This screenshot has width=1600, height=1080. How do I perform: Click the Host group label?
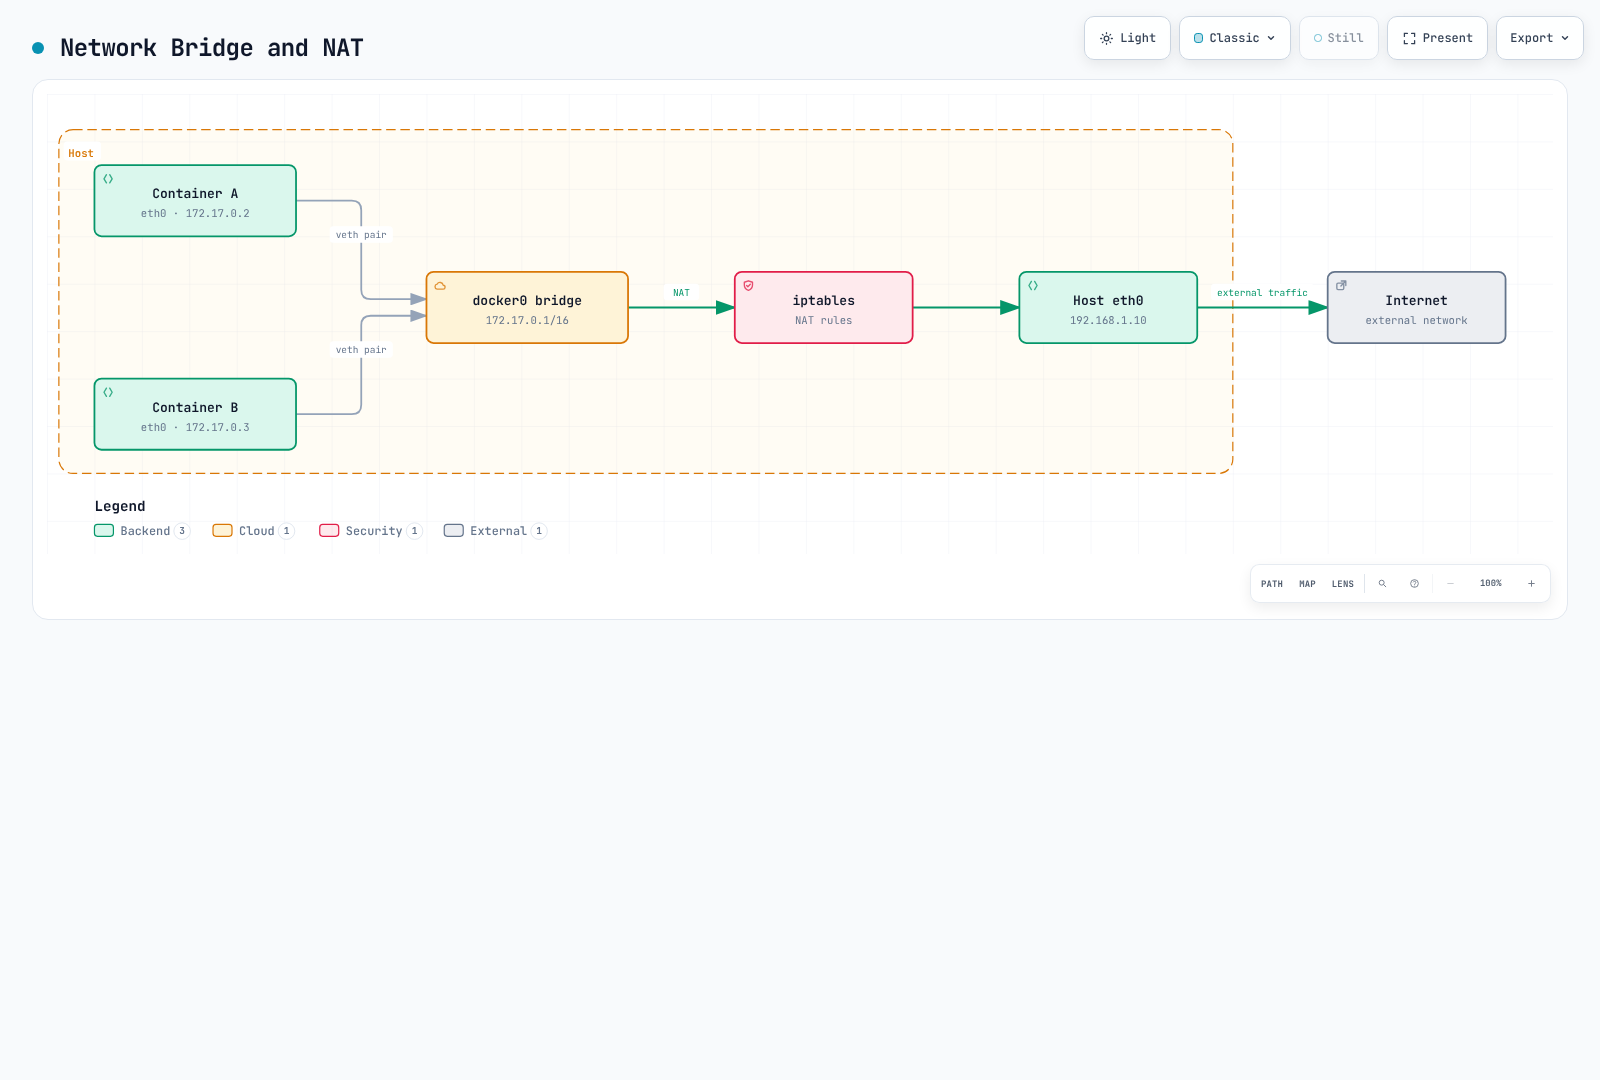point(81,154)
